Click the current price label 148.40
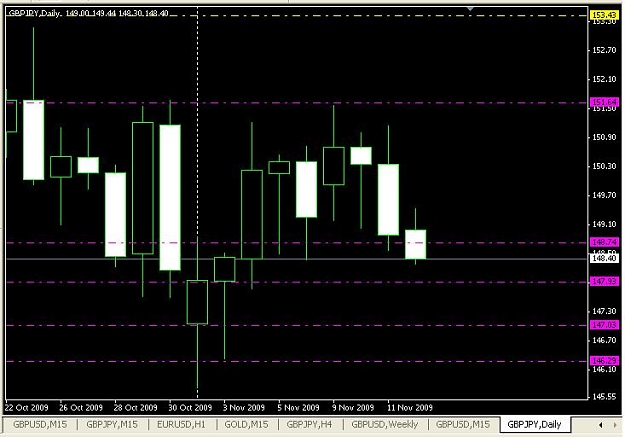 pyautogui.click(x=604, y=258)
